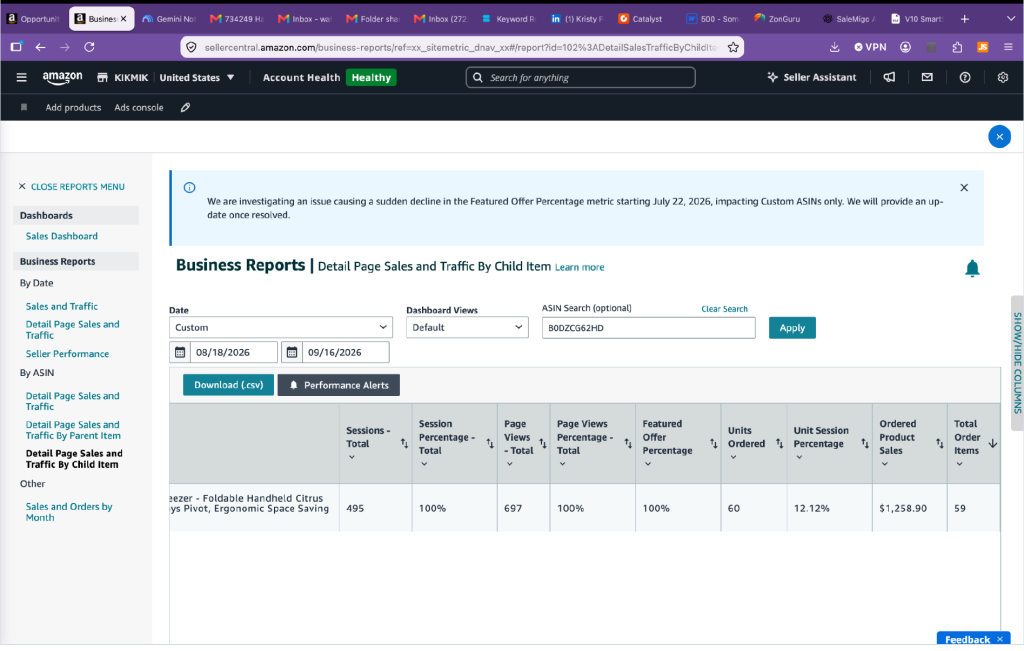Click the Feedback button
1024x651 pixels.
pos(973,639)
